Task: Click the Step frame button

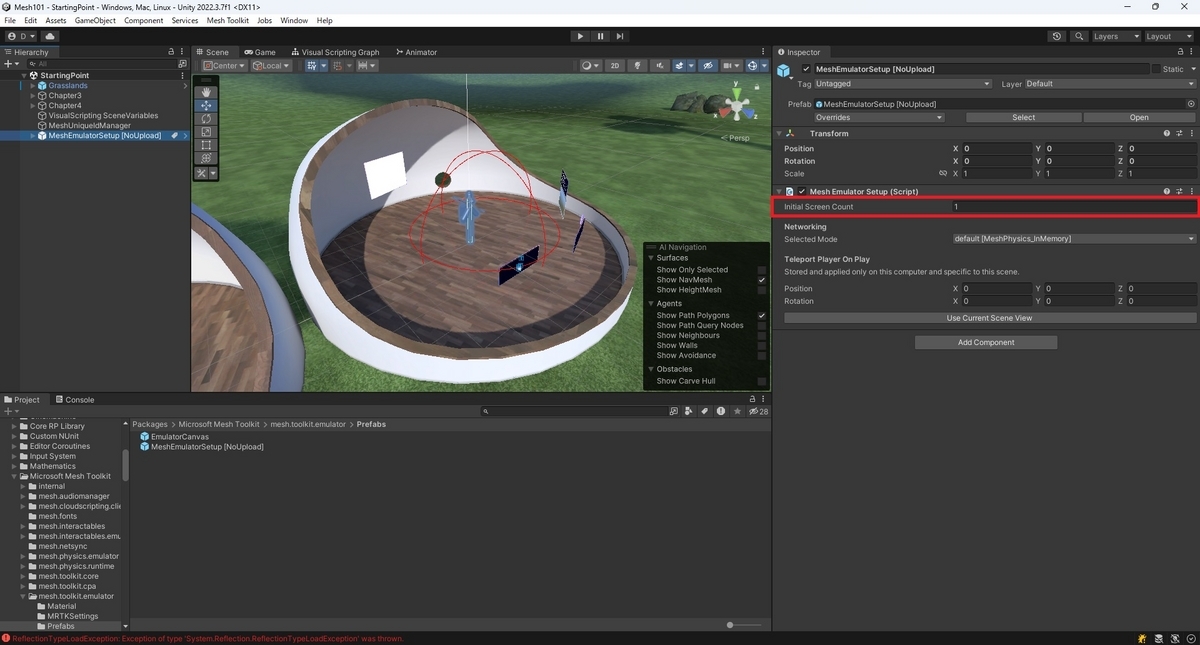Action: tap(620, 36)
